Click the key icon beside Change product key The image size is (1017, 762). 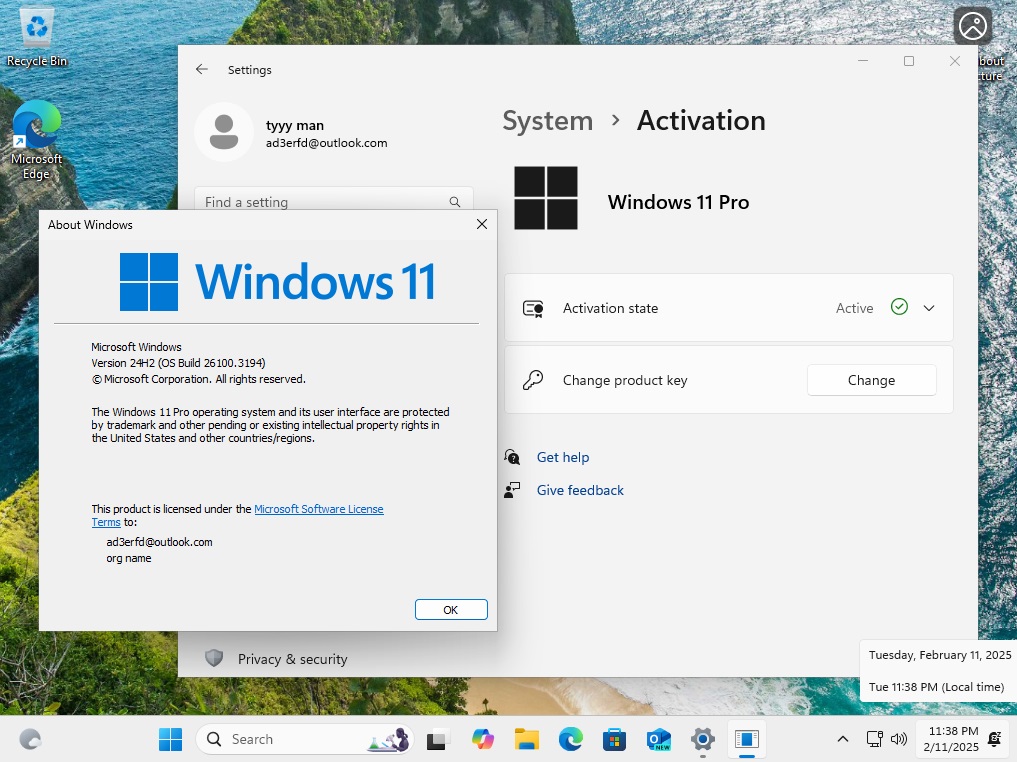point(533,380)
